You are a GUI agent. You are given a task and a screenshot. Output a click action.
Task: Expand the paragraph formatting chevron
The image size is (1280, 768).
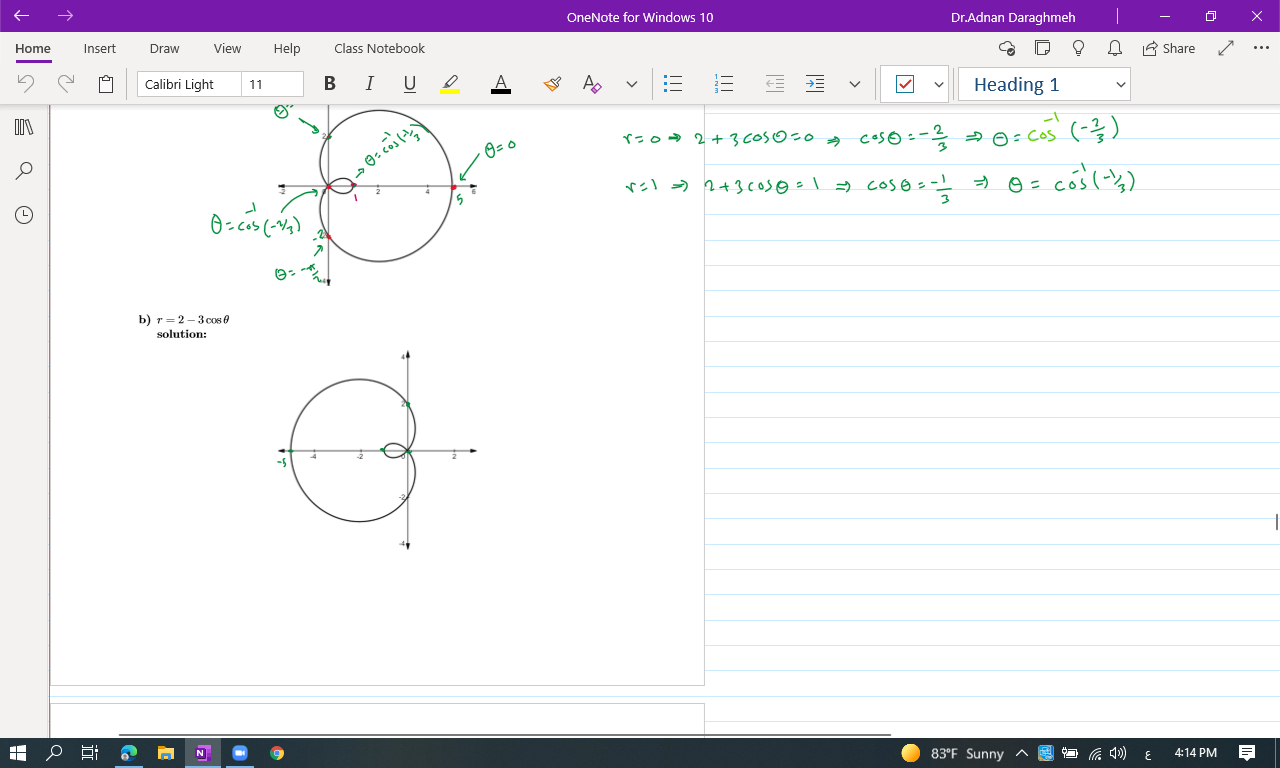854,84
